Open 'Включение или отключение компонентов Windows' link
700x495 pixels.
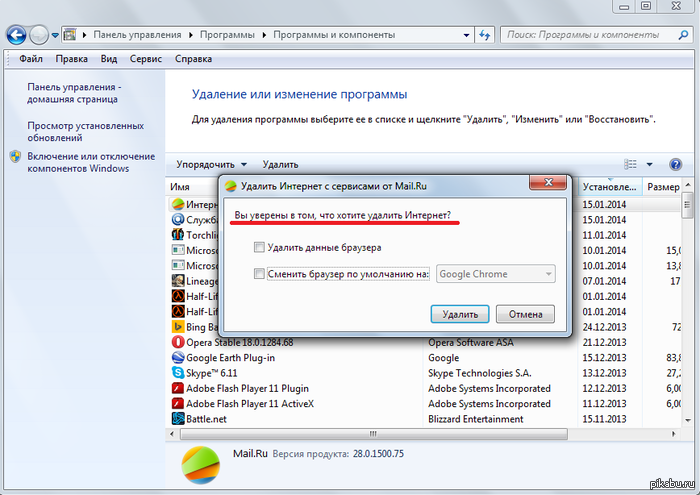[91, 162]
